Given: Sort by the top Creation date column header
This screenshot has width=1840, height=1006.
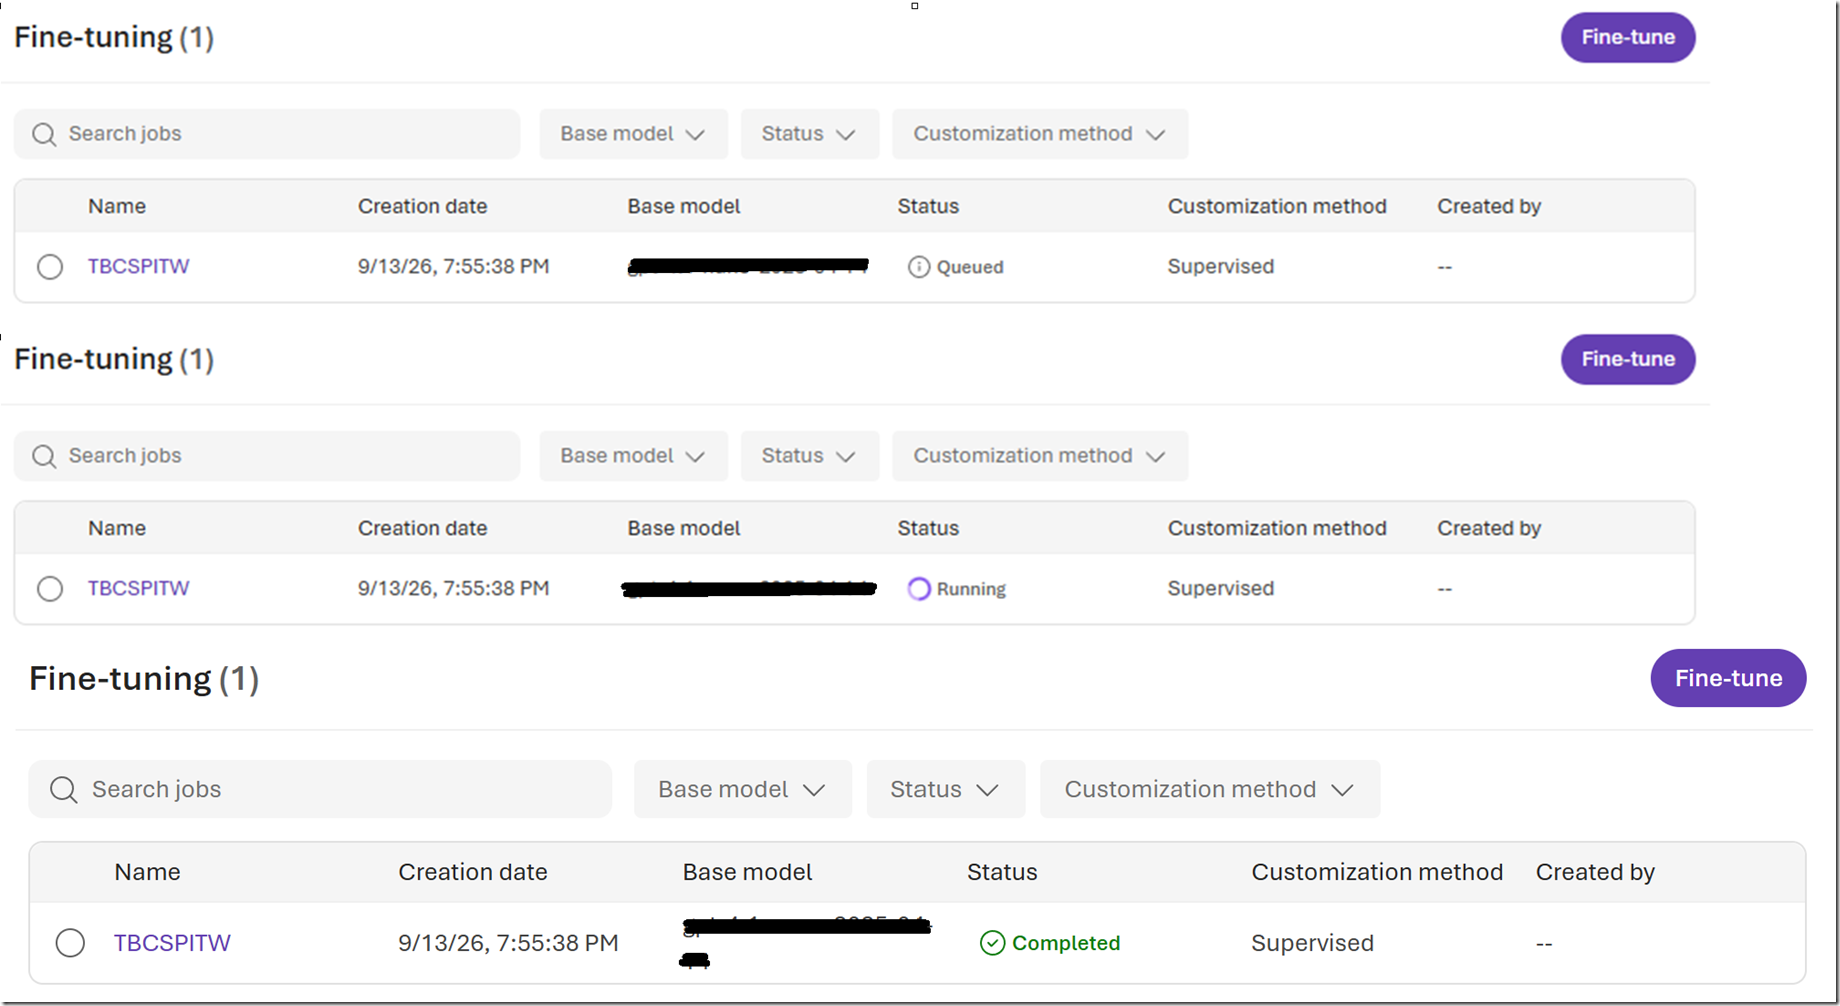Looking at the screenshot, I should [x=422, y=207].
